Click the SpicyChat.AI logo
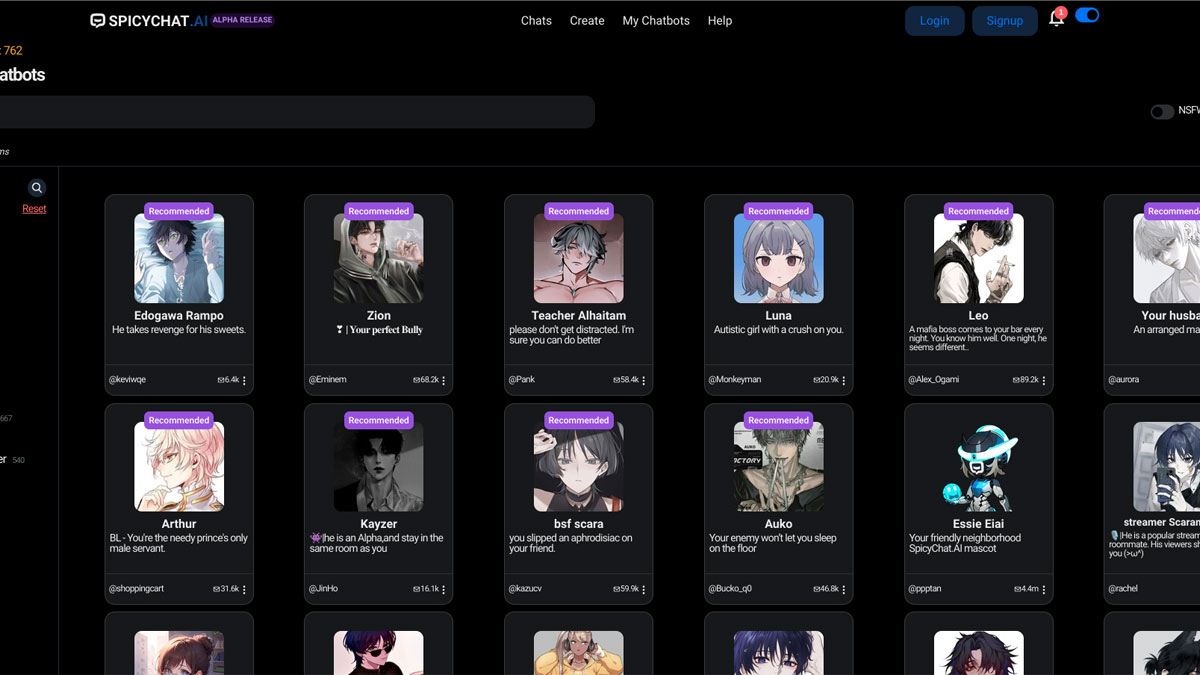1200x675 pixels. tap(149, 20)
